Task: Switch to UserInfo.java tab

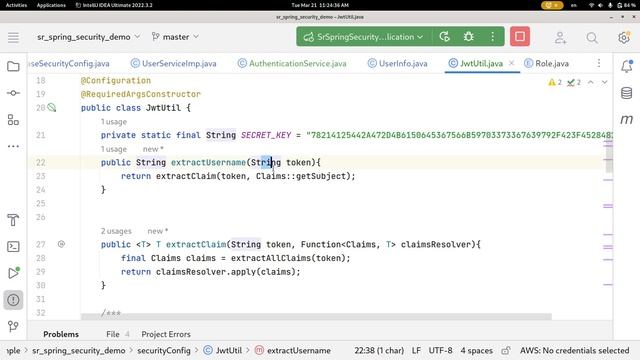Action: [398, 64]
